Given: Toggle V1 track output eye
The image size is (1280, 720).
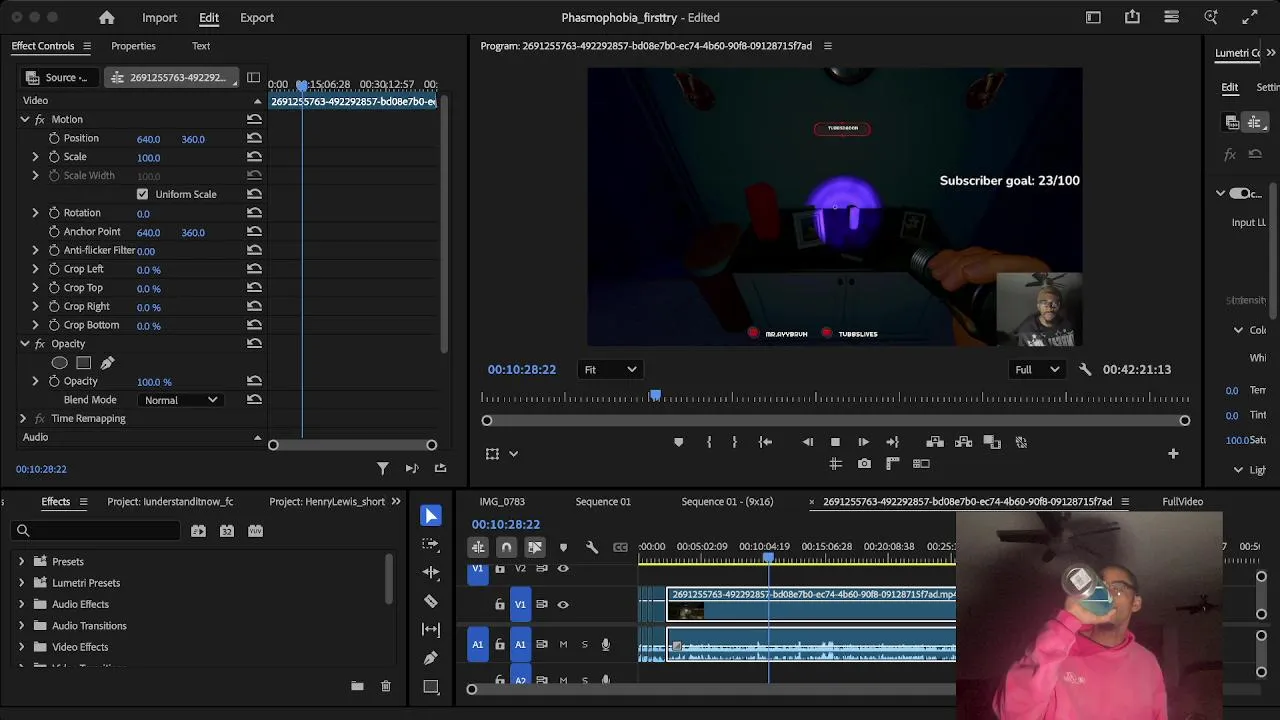Looking at the screenshot, I should click(x=563, y=604).
